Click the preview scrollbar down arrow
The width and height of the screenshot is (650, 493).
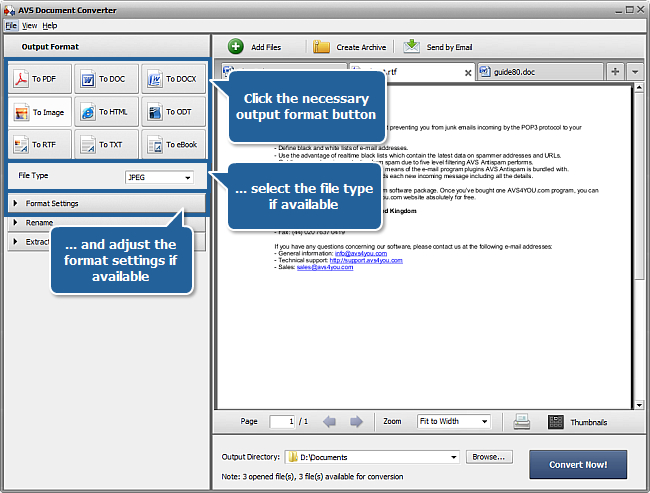tap(639, 405)
